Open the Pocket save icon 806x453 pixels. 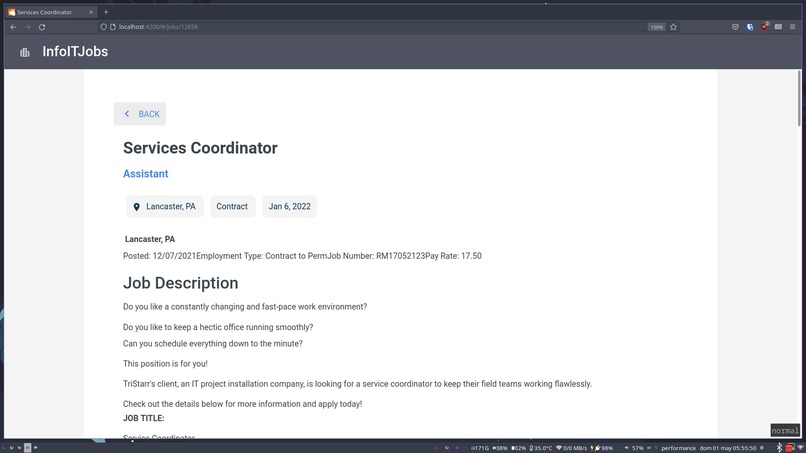[x=736, y=27]
